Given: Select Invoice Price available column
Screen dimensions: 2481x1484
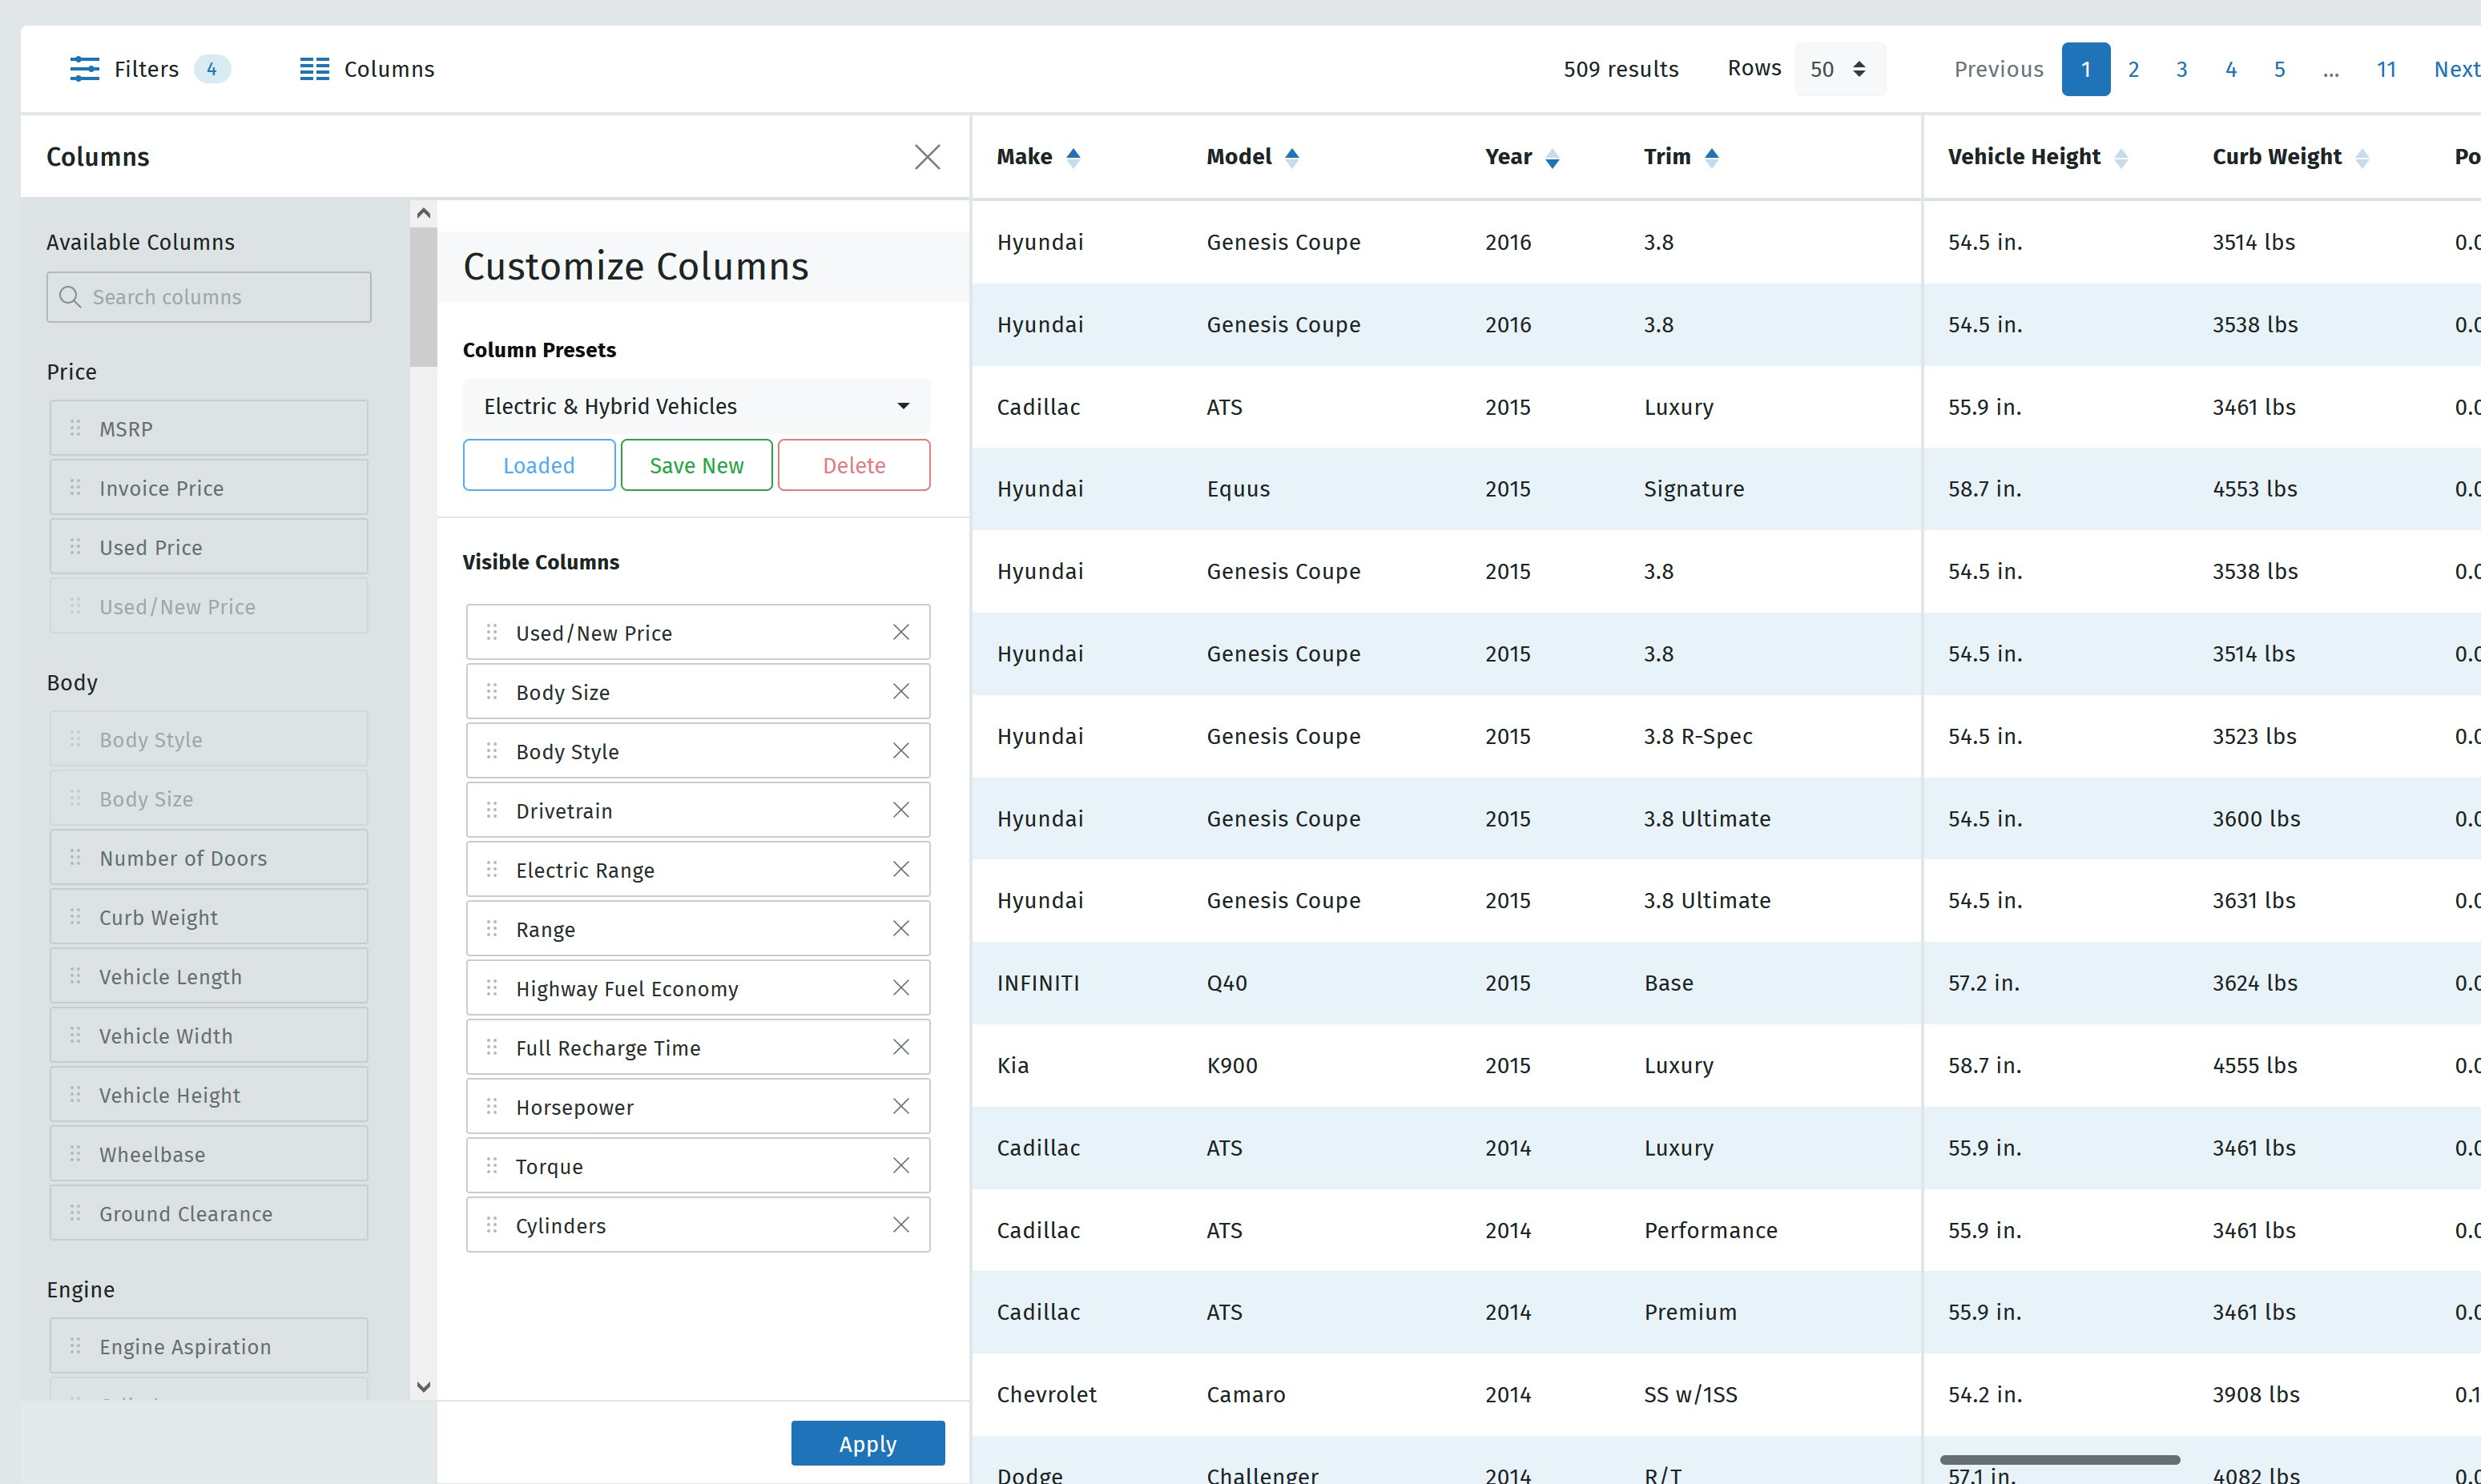Looking at the screenshot, I should click(209, 487).
